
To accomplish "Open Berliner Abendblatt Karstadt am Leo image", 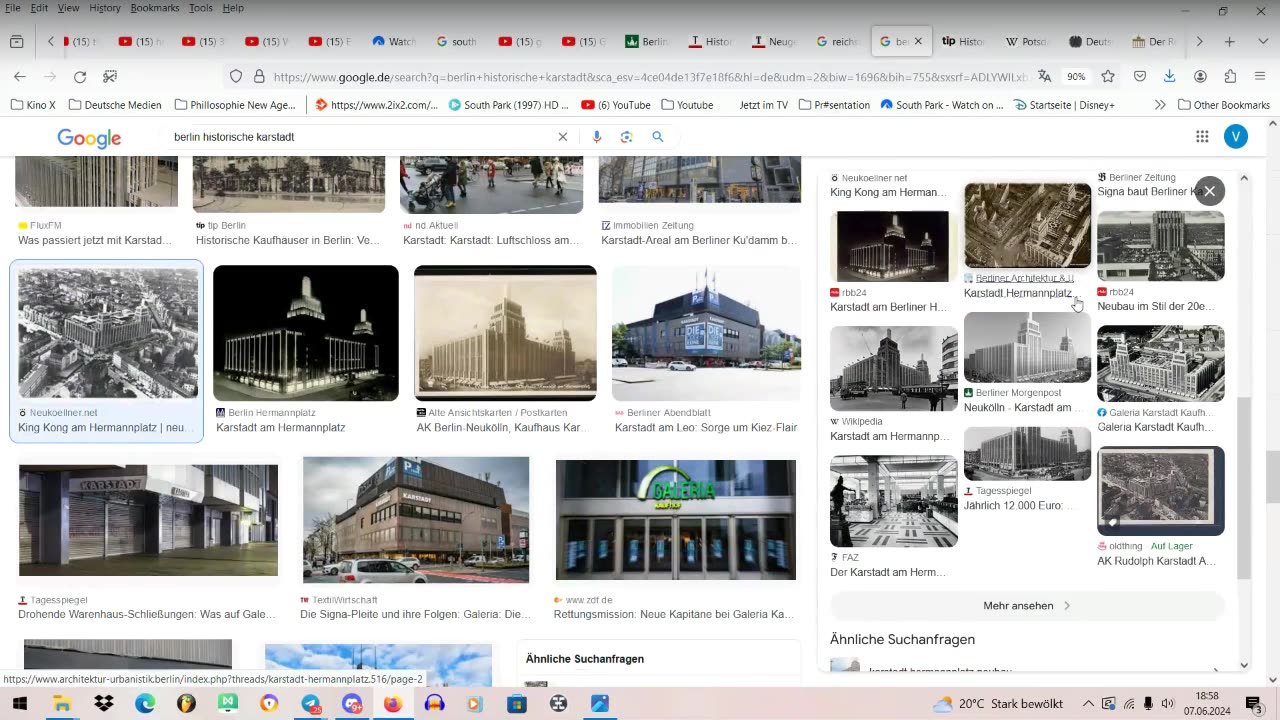I will coord(706,333).
